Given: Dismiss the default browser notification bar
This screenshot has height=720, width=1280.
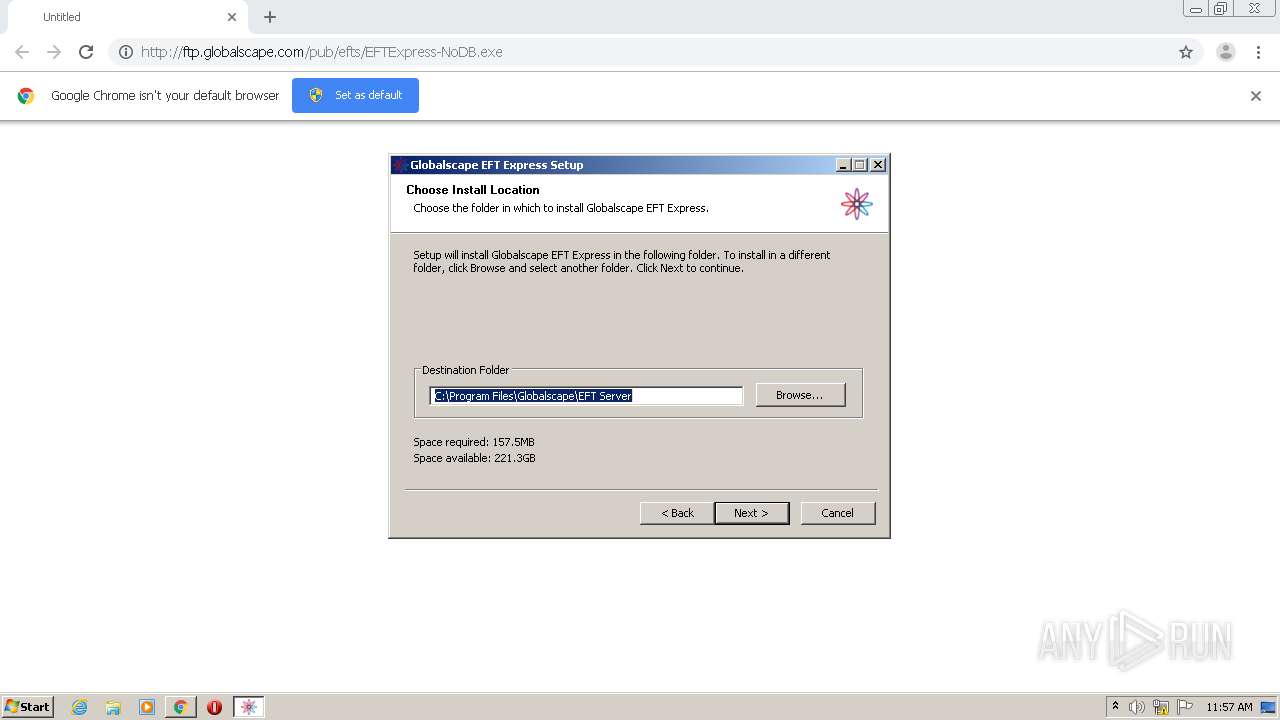Looking at the screenshot, I should 1256,96.
